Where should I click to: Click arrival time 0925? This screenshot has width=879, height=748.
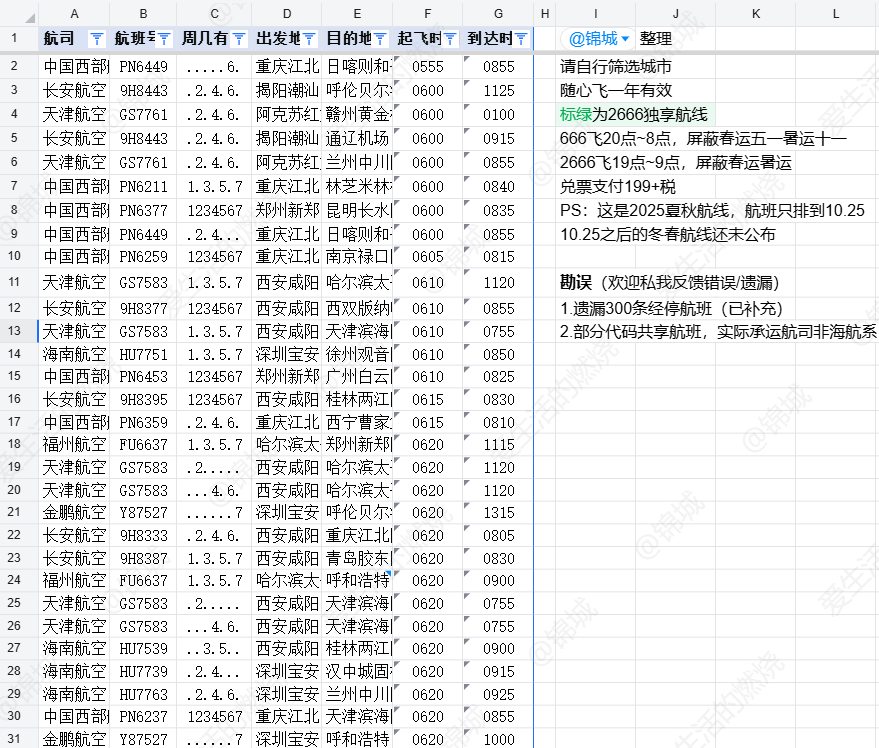tap(498, 695)
